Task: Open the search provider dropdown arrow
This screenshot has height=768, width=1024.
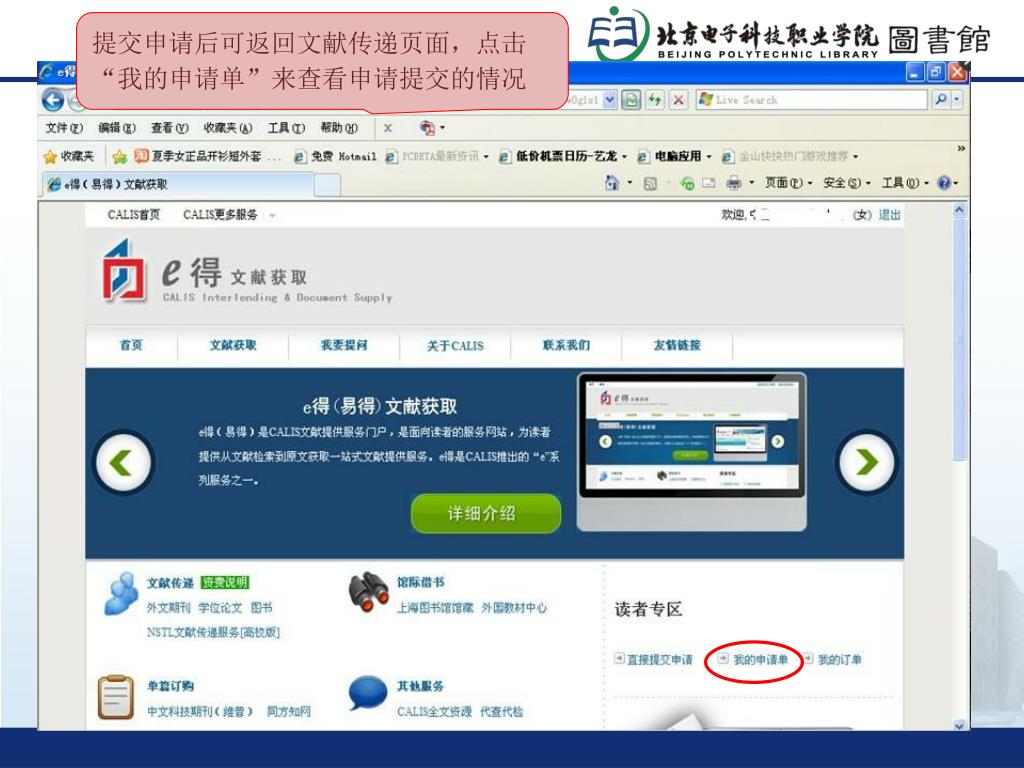Action: pyautogui.click(x=957, y=99)
